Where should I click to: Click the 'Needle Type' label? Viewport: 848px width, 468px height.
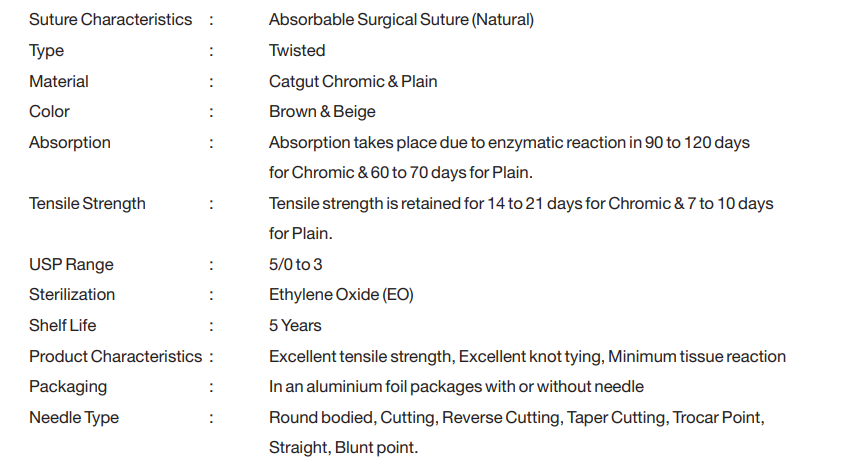72,418
